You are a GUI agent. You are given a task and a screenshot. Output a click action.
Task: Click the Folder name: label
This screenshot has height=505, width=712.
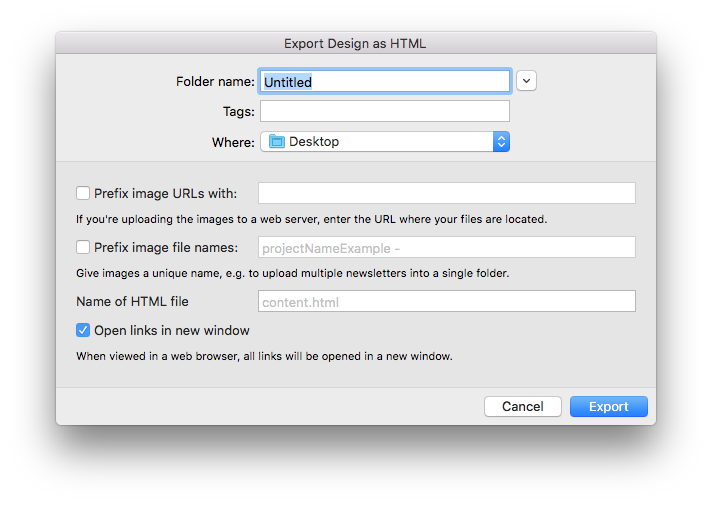coord(215,82)
